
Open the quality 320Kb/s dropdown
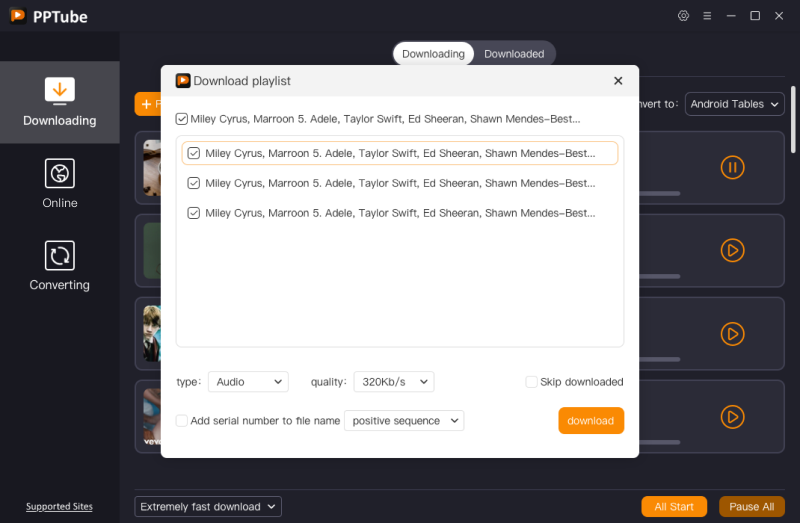coord(394,382)
